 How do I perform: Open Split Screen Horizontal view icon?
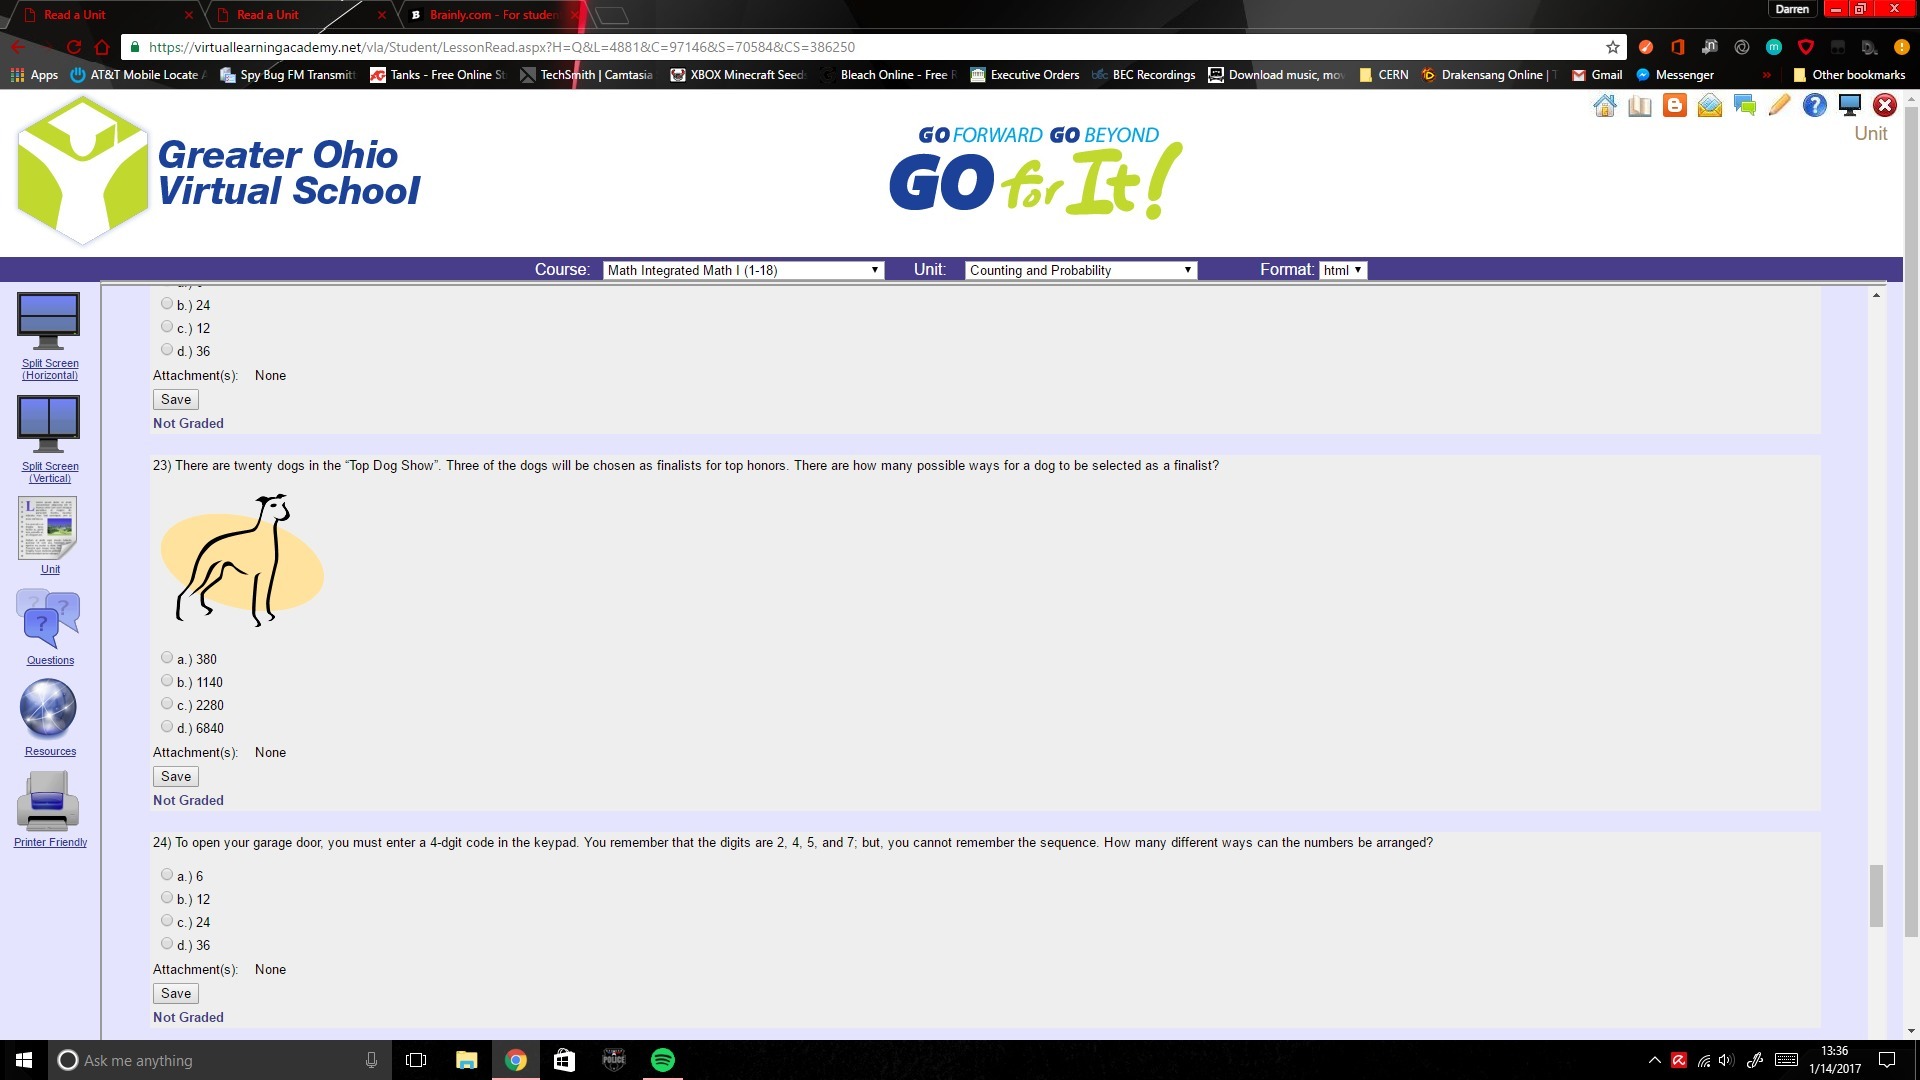click(x=48, y=321)
